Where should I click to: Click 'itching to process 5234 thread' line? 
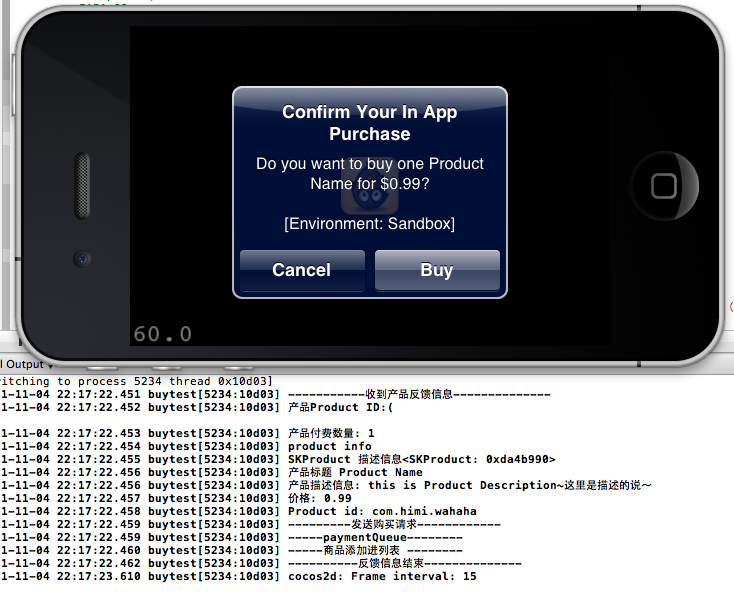[x=136, y=381]
